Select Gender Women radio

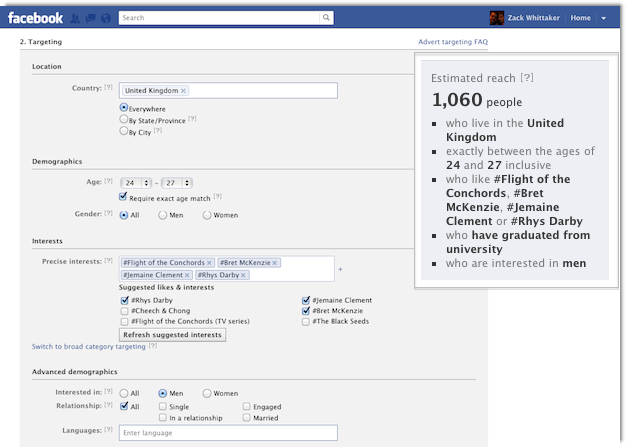pyautogui.click(x=206, y=215)
